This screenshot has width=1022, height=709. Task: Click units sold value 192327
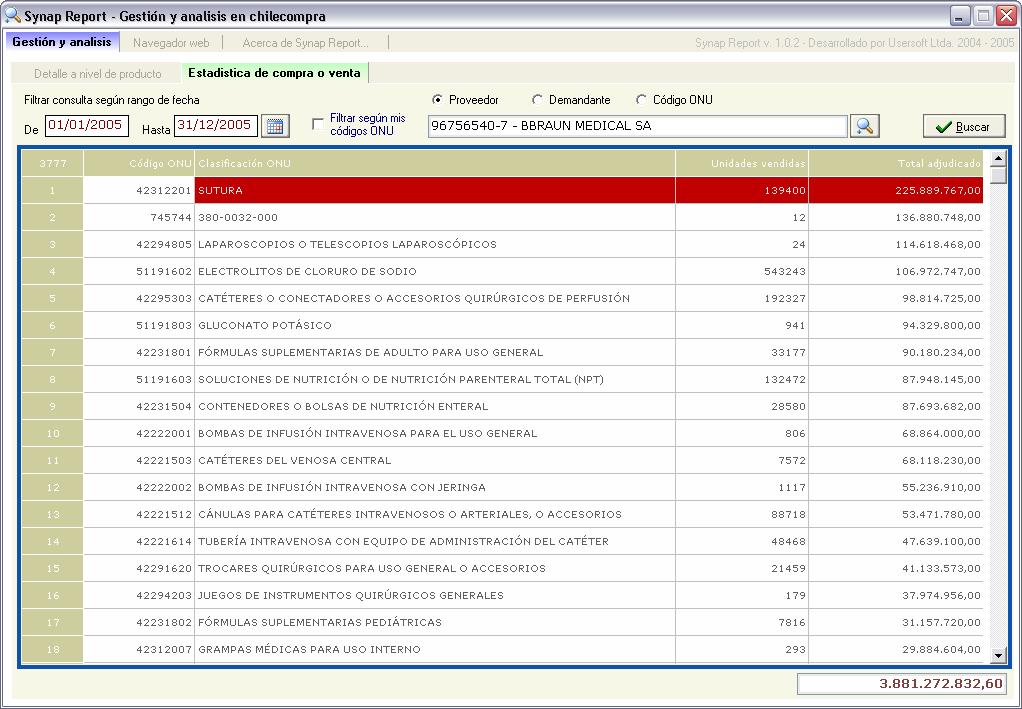742,298
